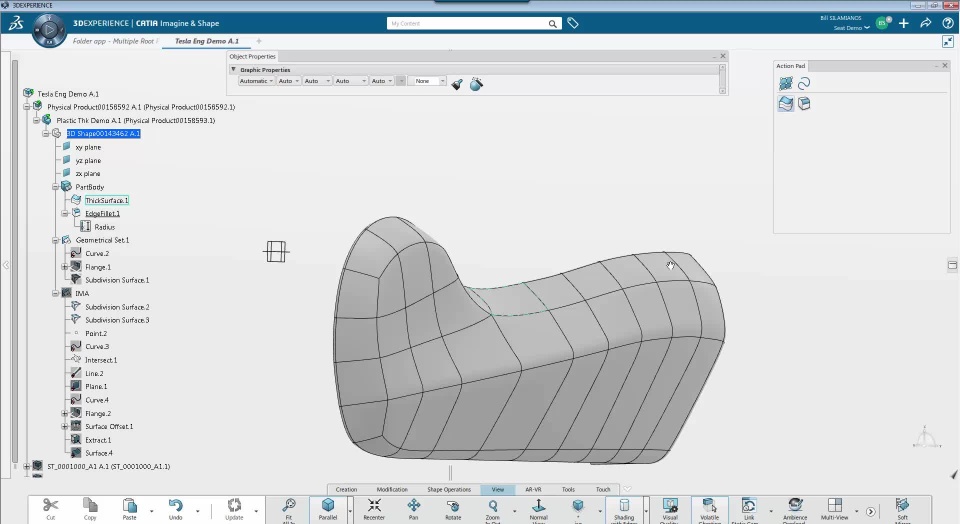Select the xy plane tree item

pyautogui.click(x=88, y=147)
